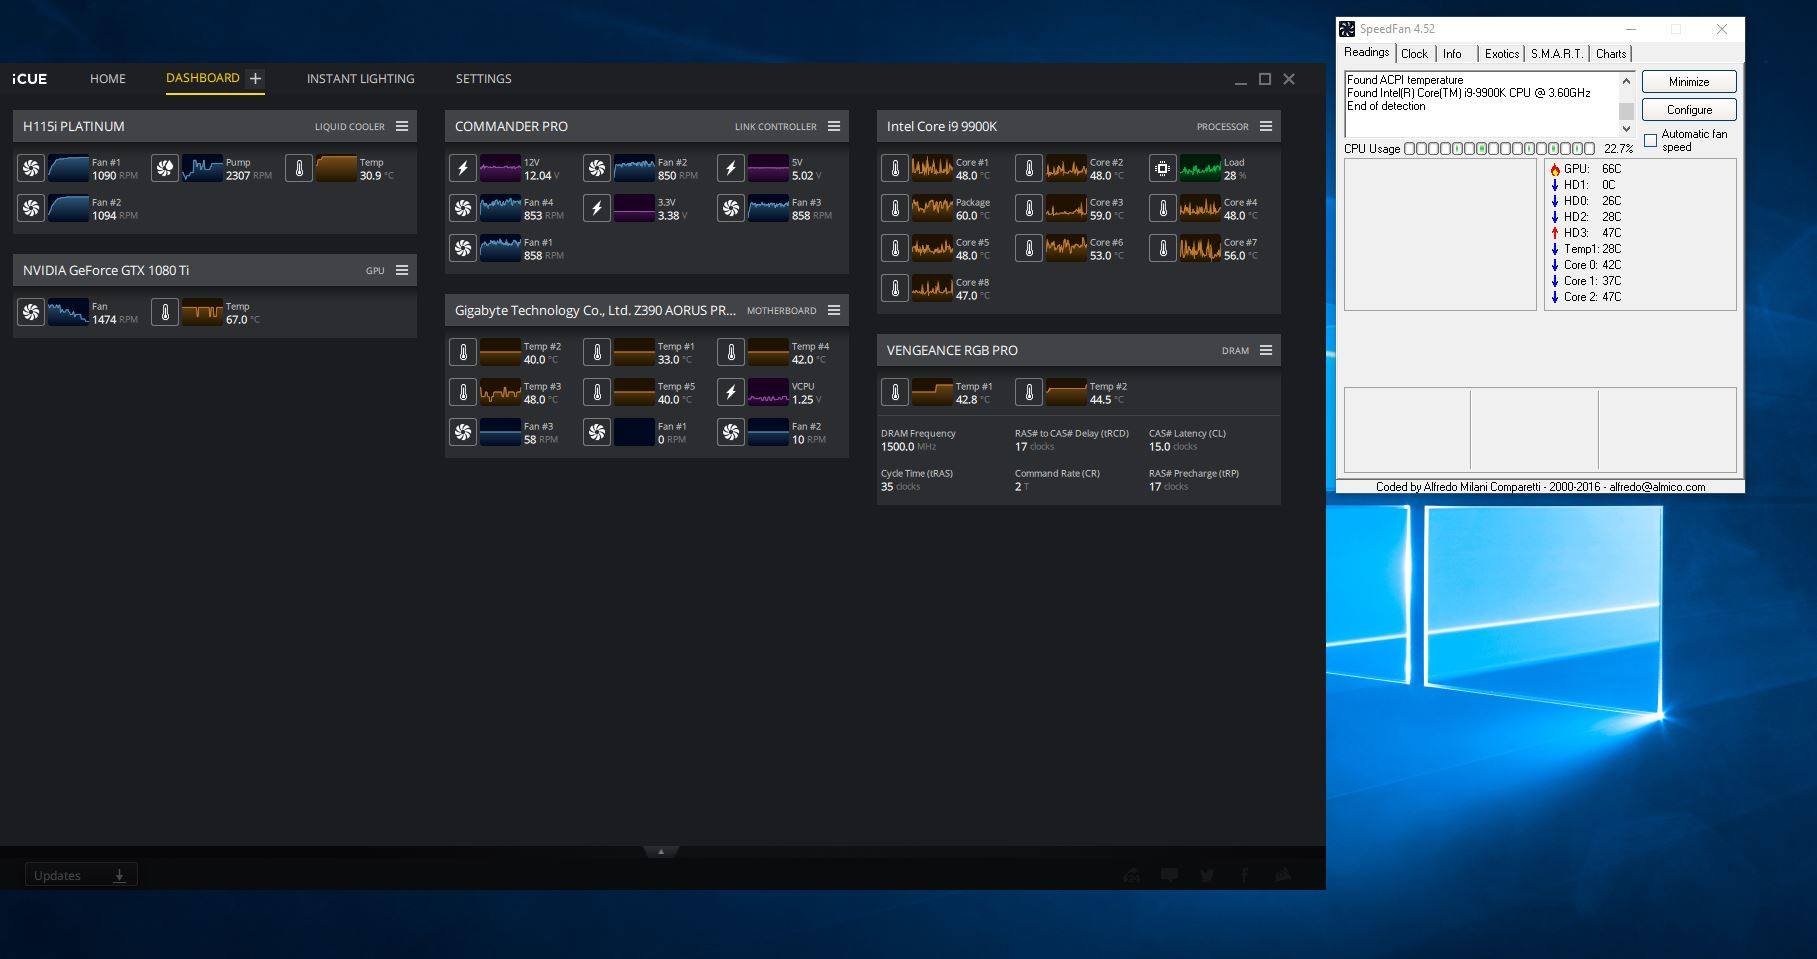Click the SpeedFan title bar icon
The height and width of the screenshot is (959, 1817).
[x=1347, y=29]
